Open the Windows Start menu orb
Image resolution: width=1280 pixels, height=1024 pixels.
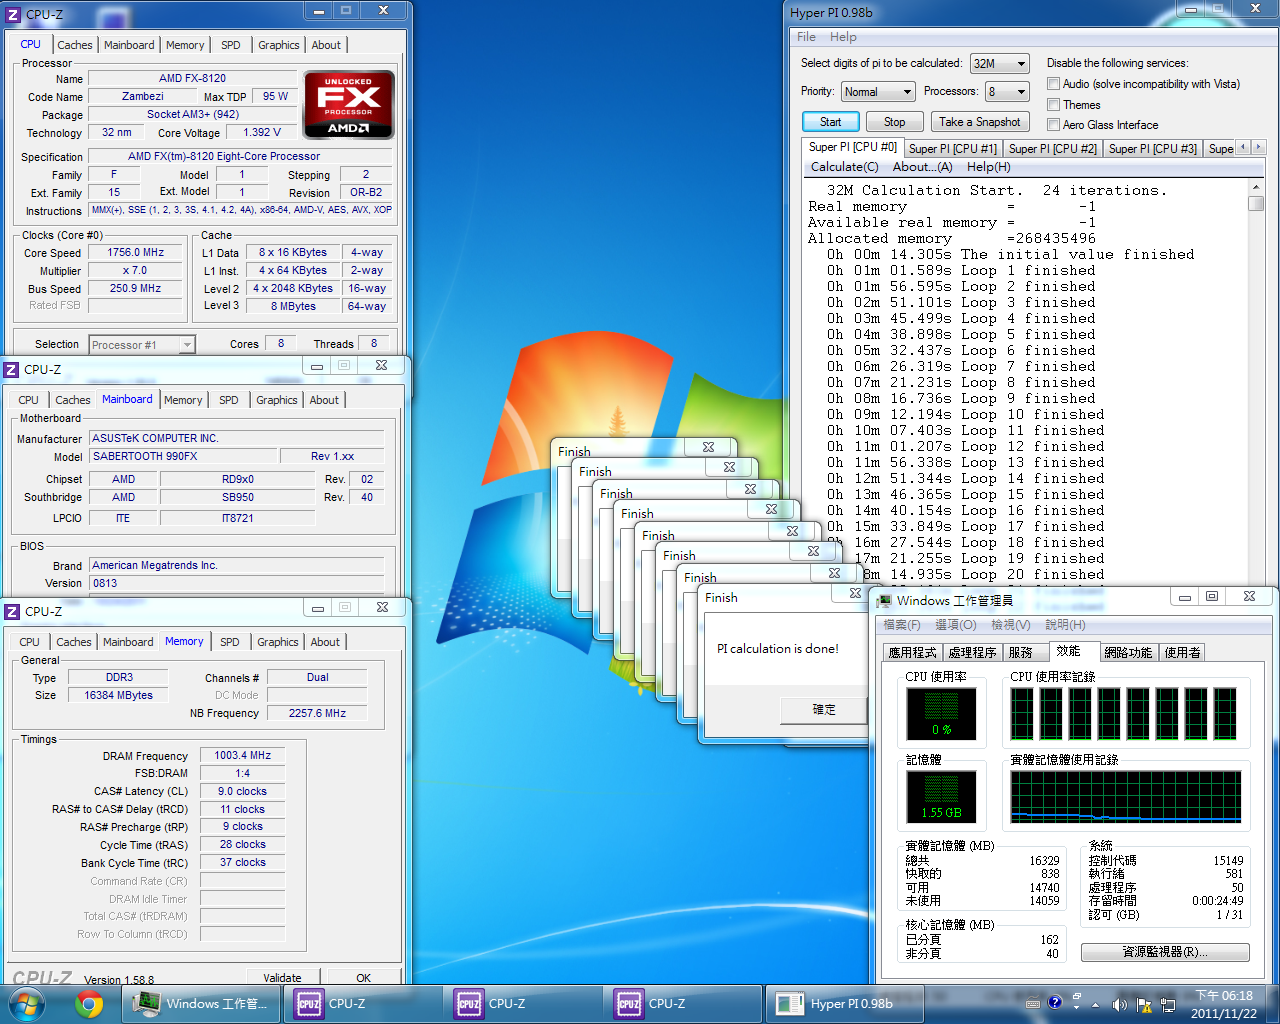(26, 1002)
